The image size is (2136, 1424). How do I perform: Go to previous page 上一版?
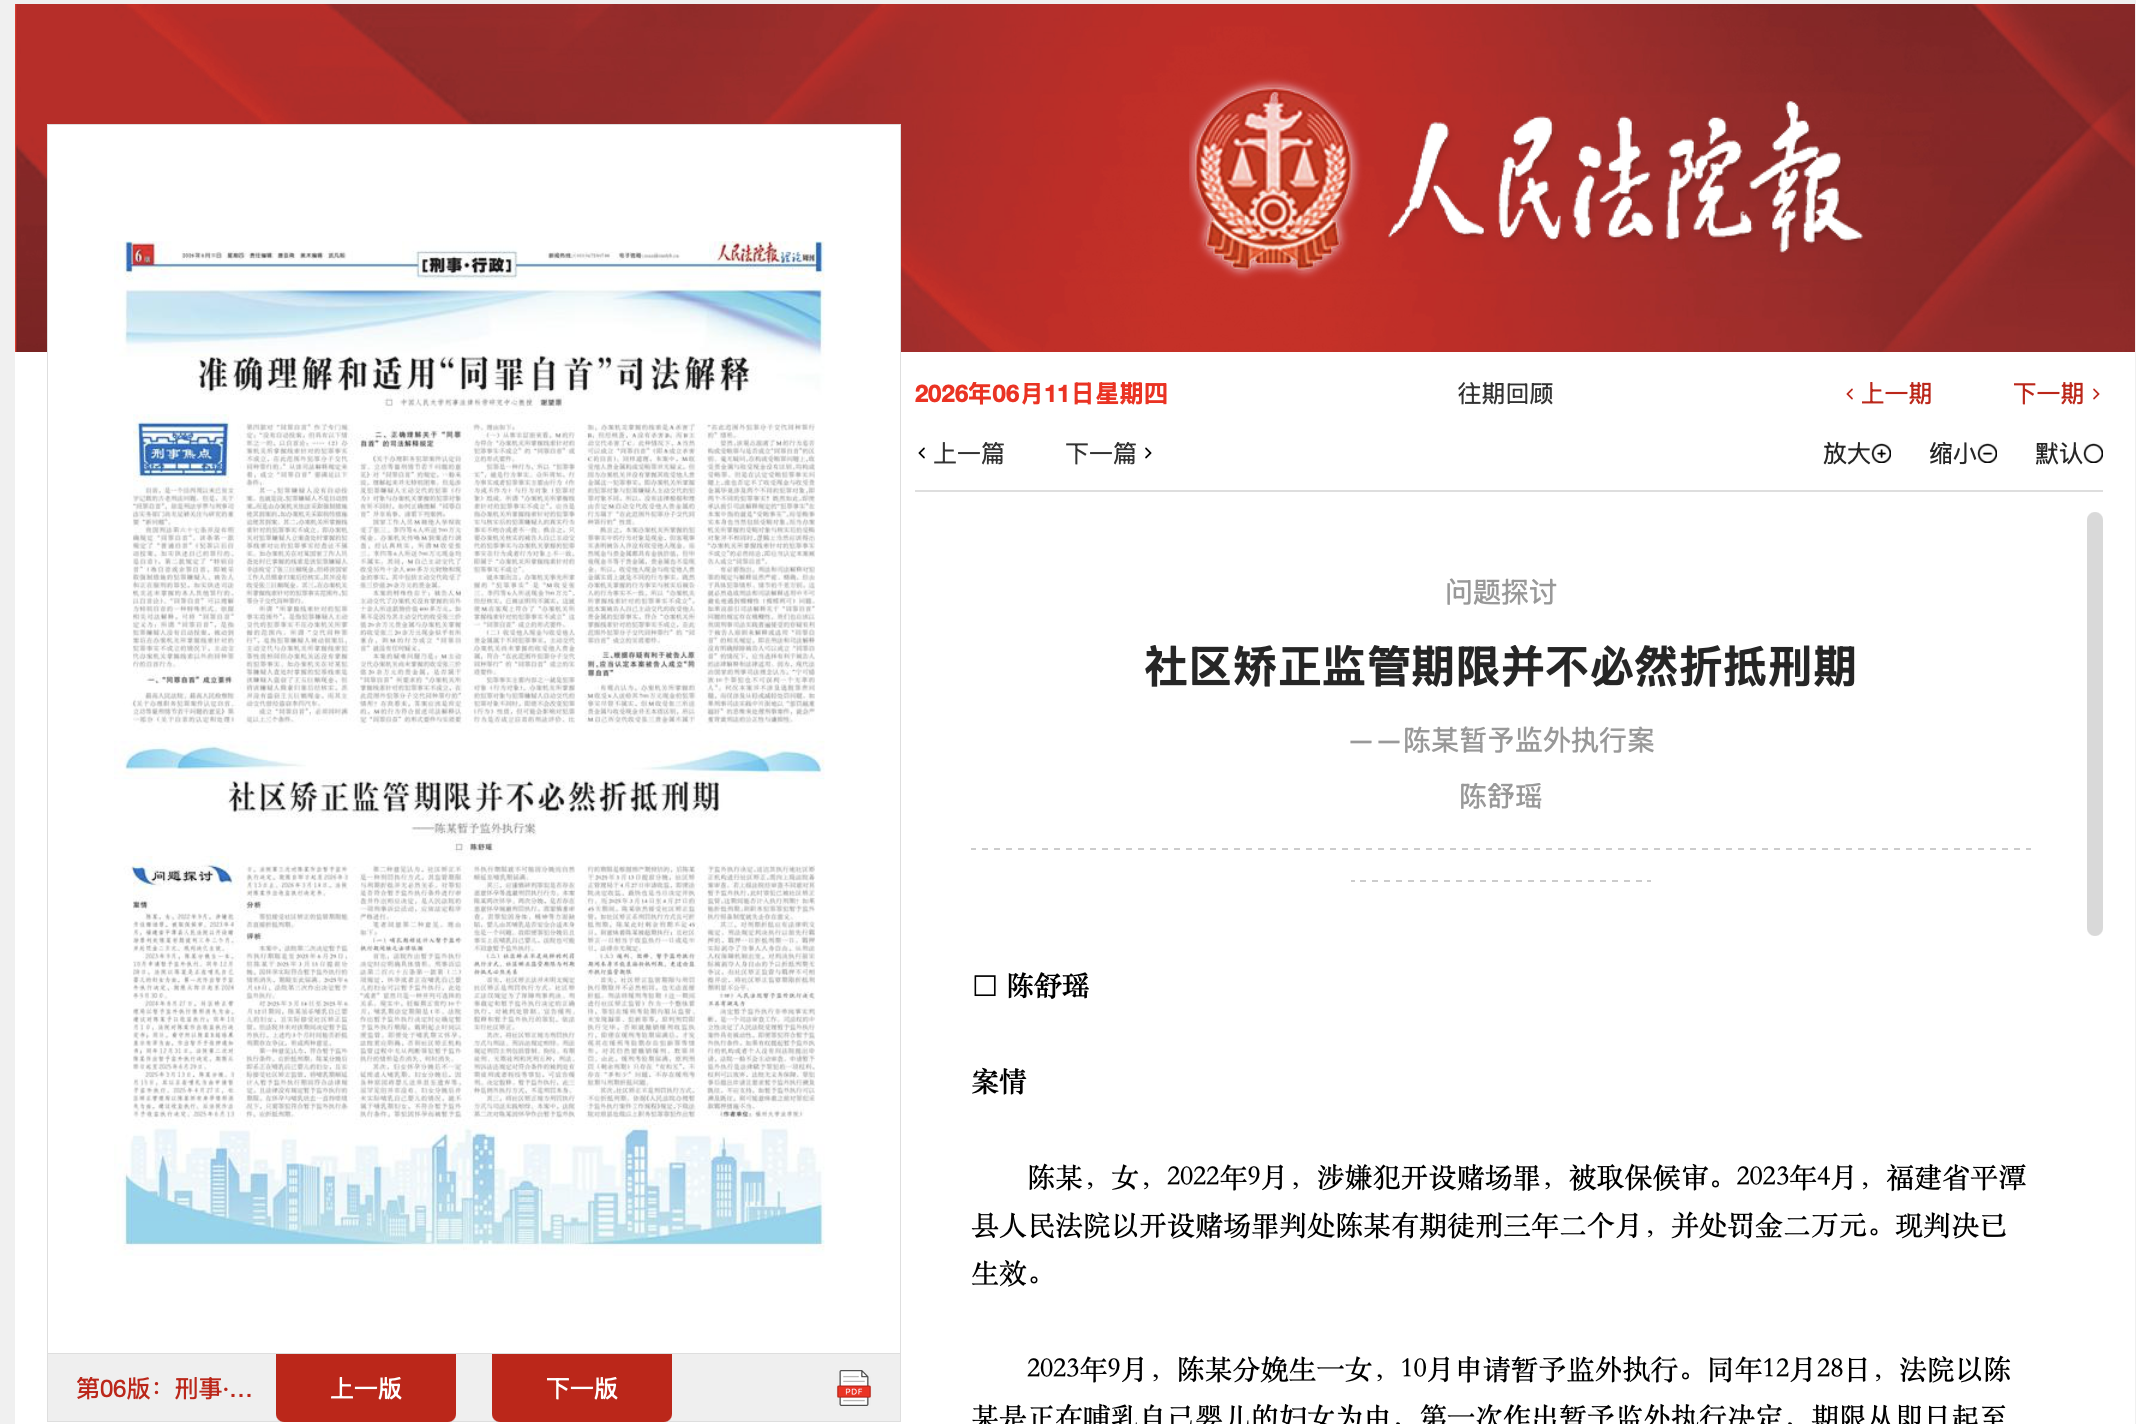(366, 1388)
